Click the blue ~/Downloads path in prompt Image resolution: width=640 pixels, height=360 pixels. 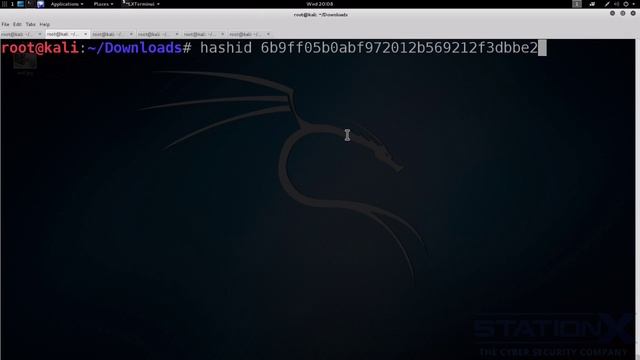click(x=134, y=48)
